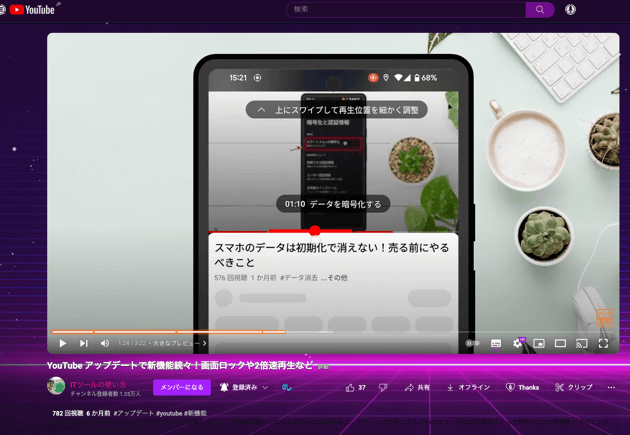Enter full screen mode

coord(603,343)
